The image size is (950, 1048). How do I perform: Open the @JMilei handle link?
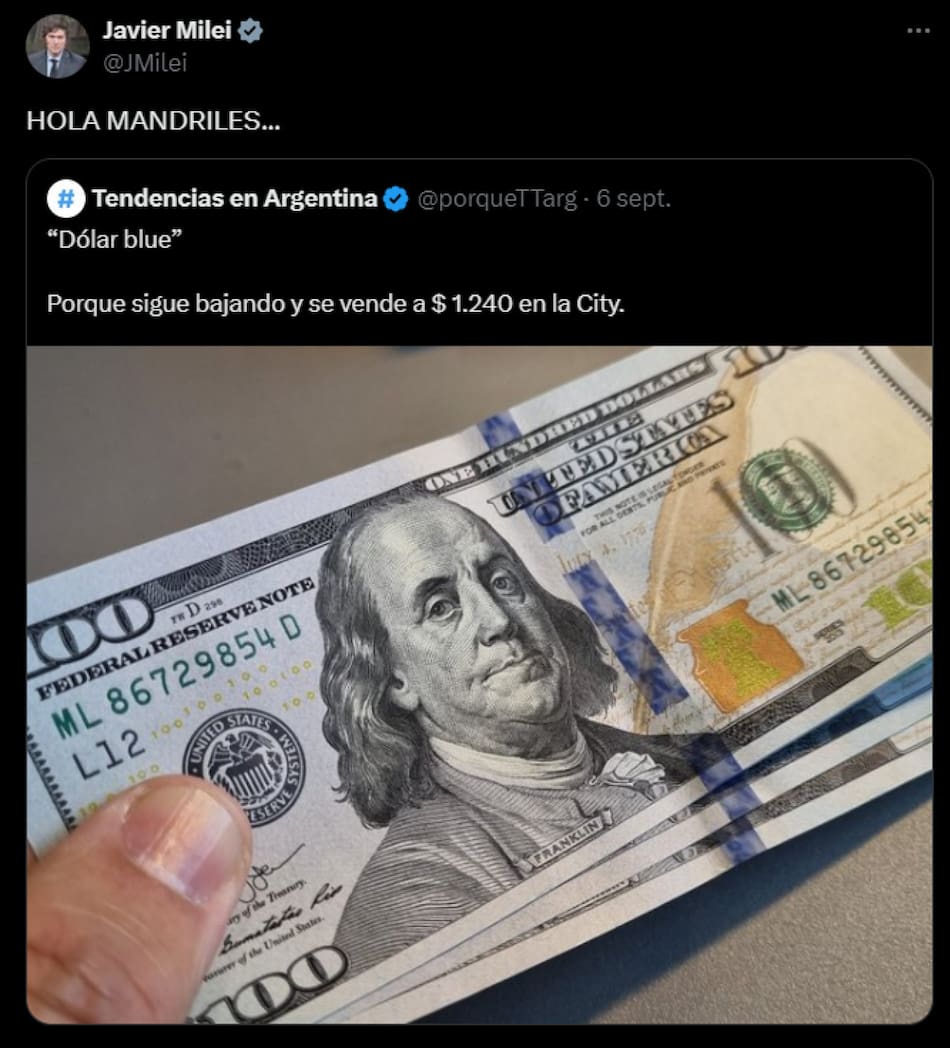tap(145, 63)
